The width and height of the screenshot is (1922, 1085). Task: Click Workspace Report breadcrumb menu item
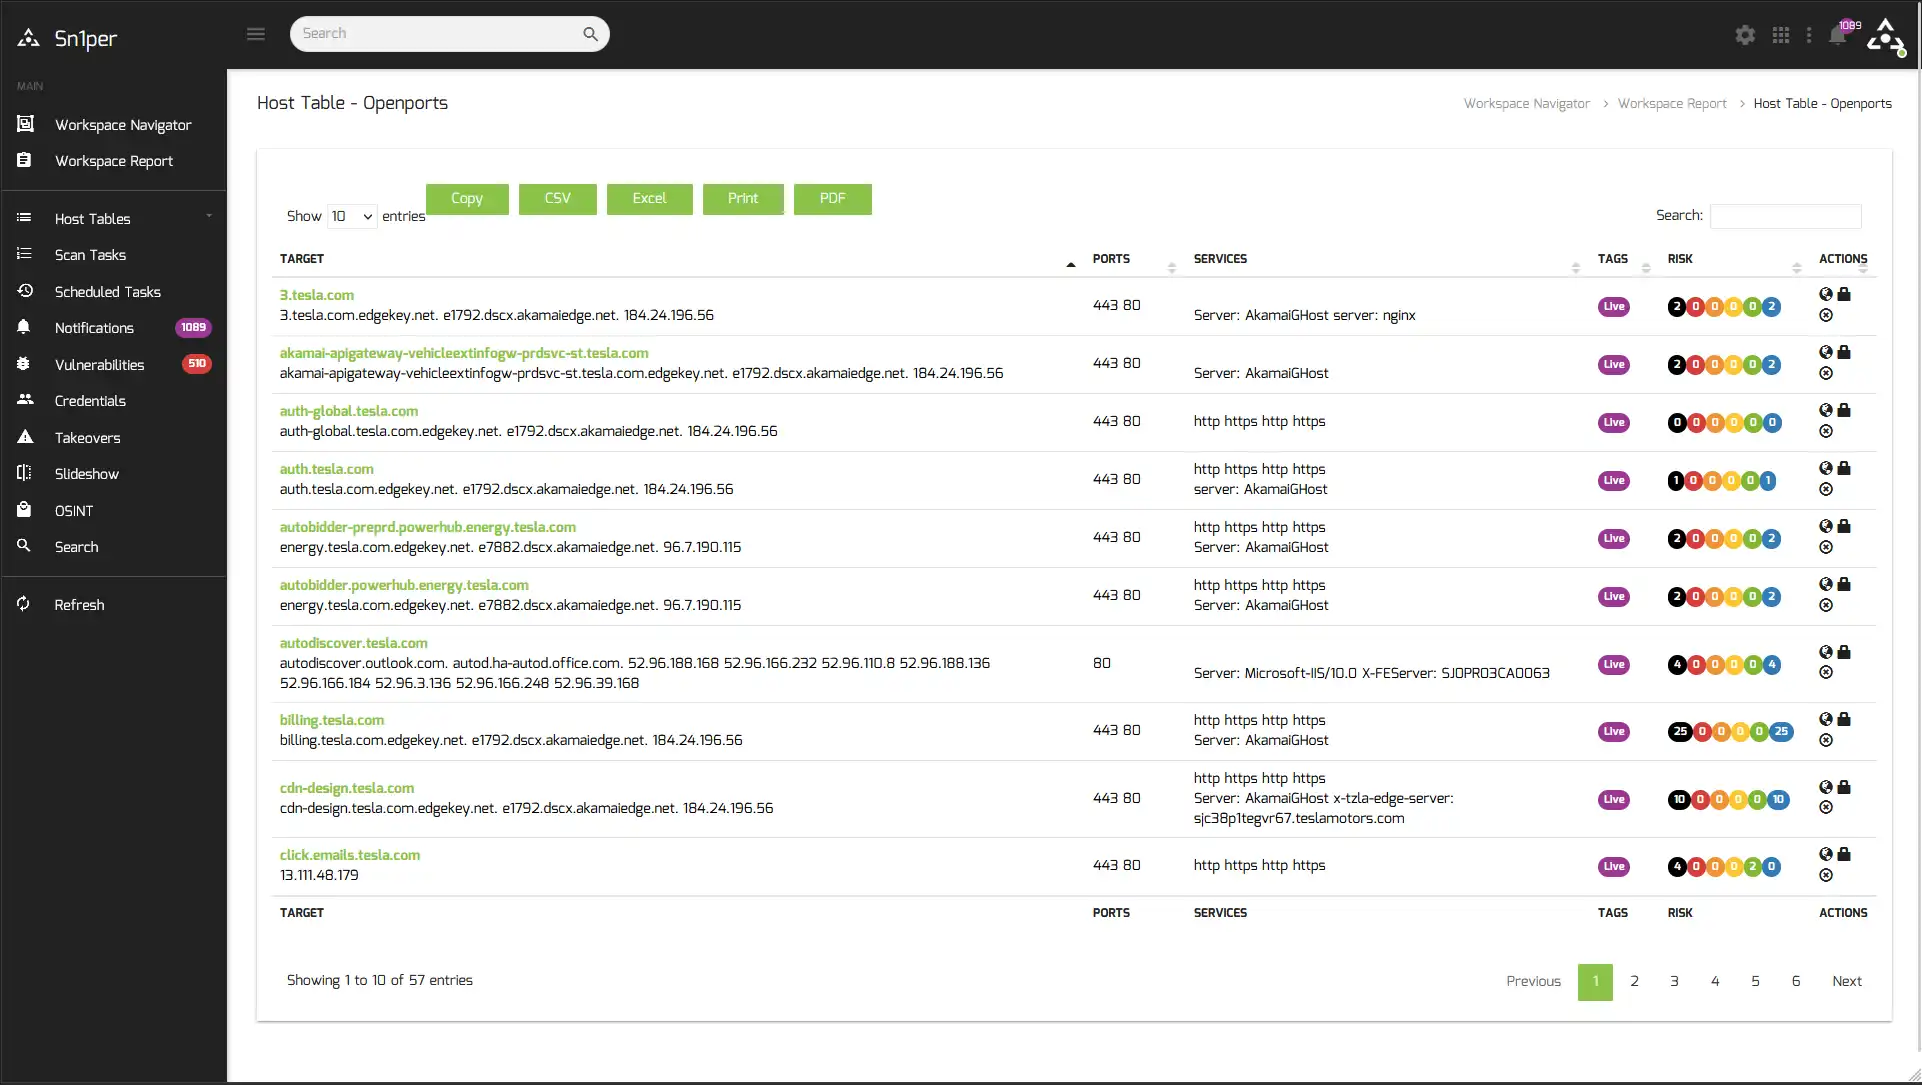coord(1673,103)
